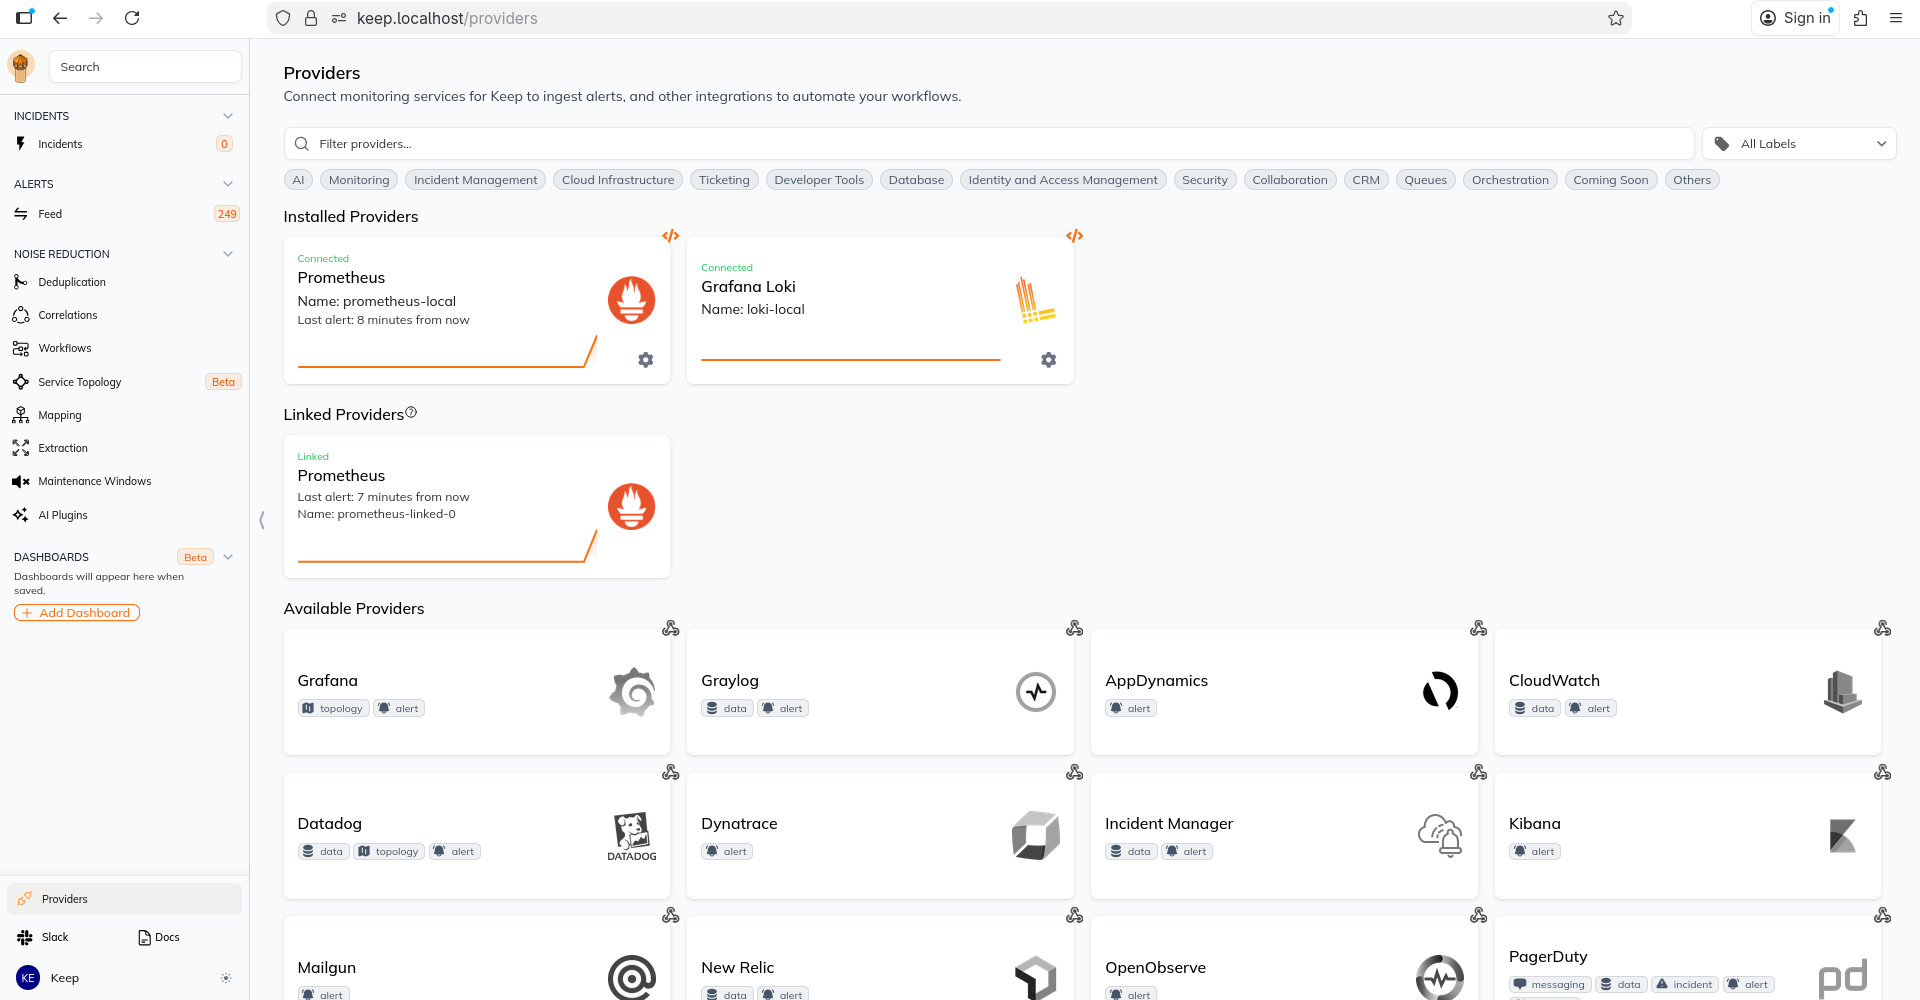Open the Dynatrace provider card
Screen dimensions: 1920x1000
(880, 836)
